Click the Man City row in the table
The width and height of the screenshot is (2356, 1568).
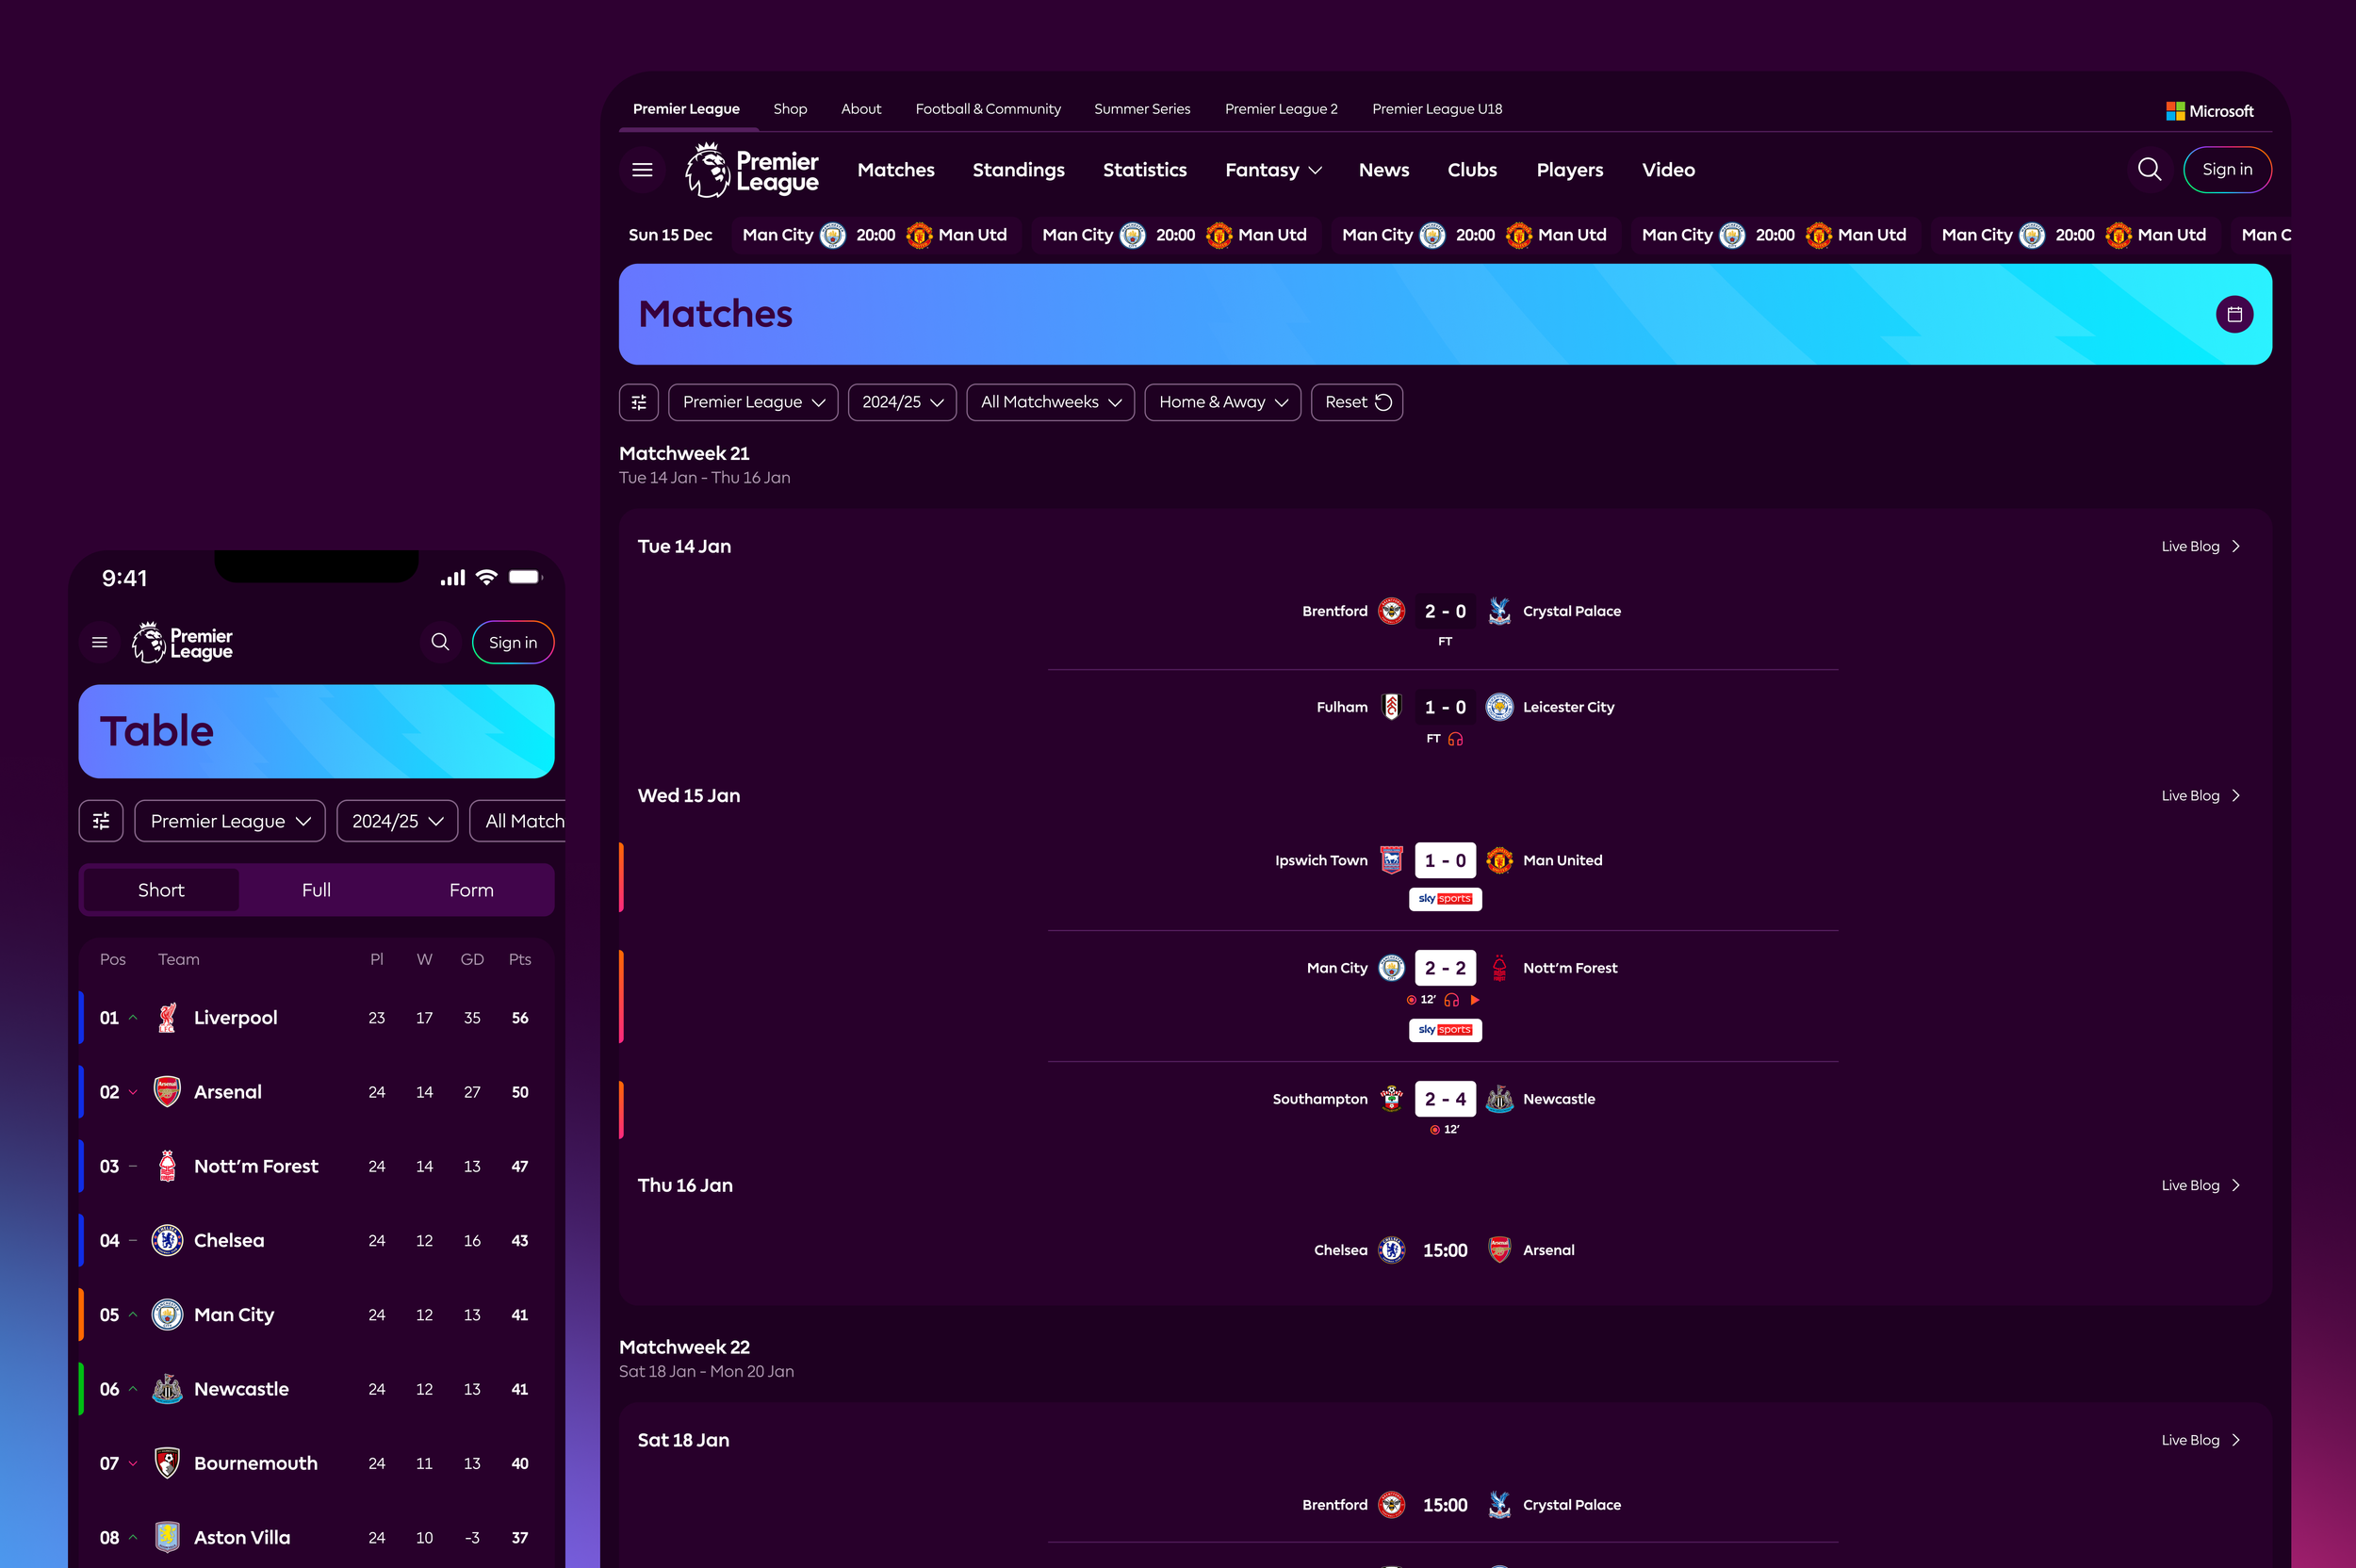tap(316, 1315)
